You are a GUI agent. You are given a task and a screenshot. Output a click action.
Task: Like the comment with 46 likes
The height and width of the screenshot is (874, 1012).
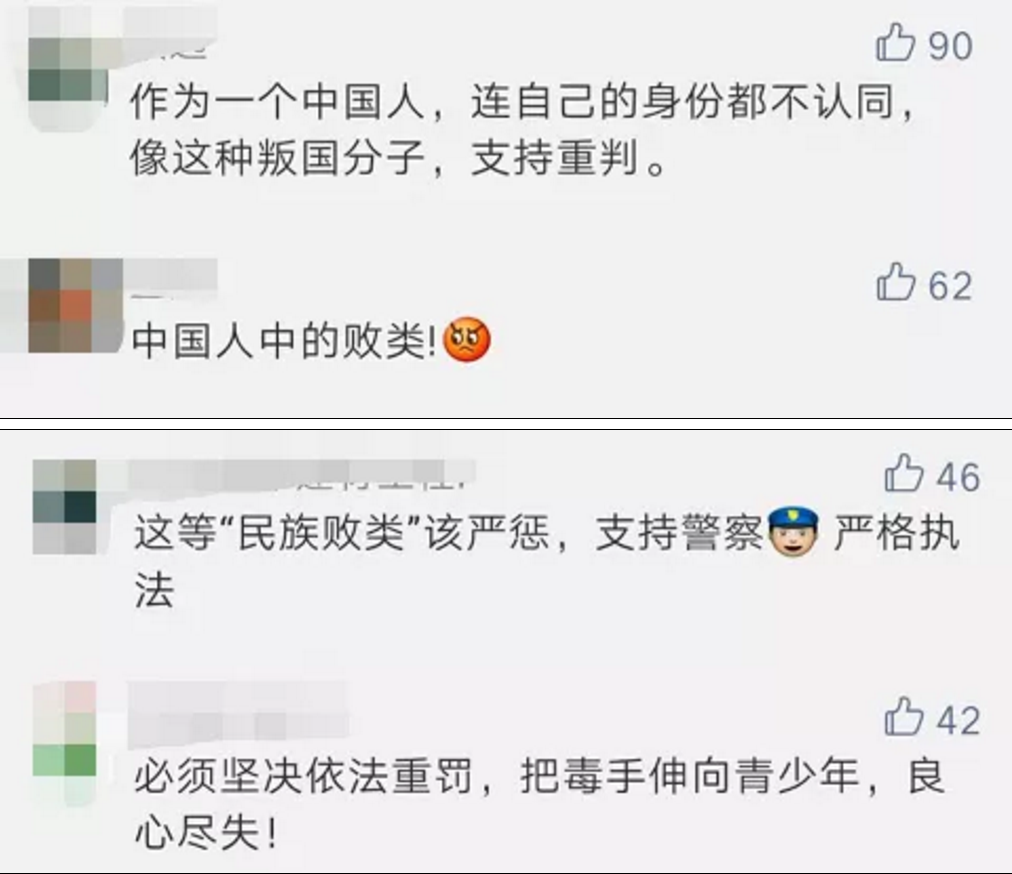tap(904, 473)
